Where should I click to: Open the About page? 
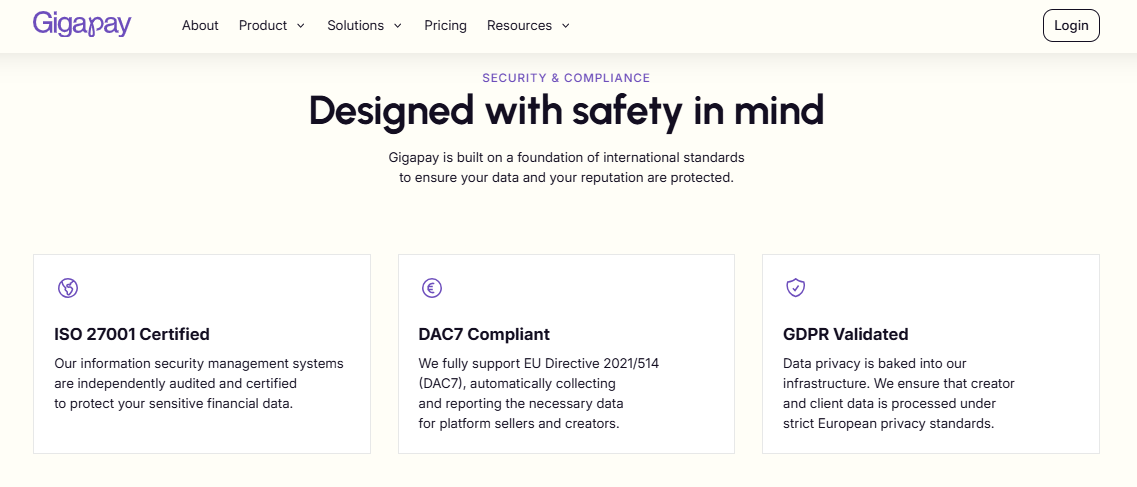pos(200,25)
